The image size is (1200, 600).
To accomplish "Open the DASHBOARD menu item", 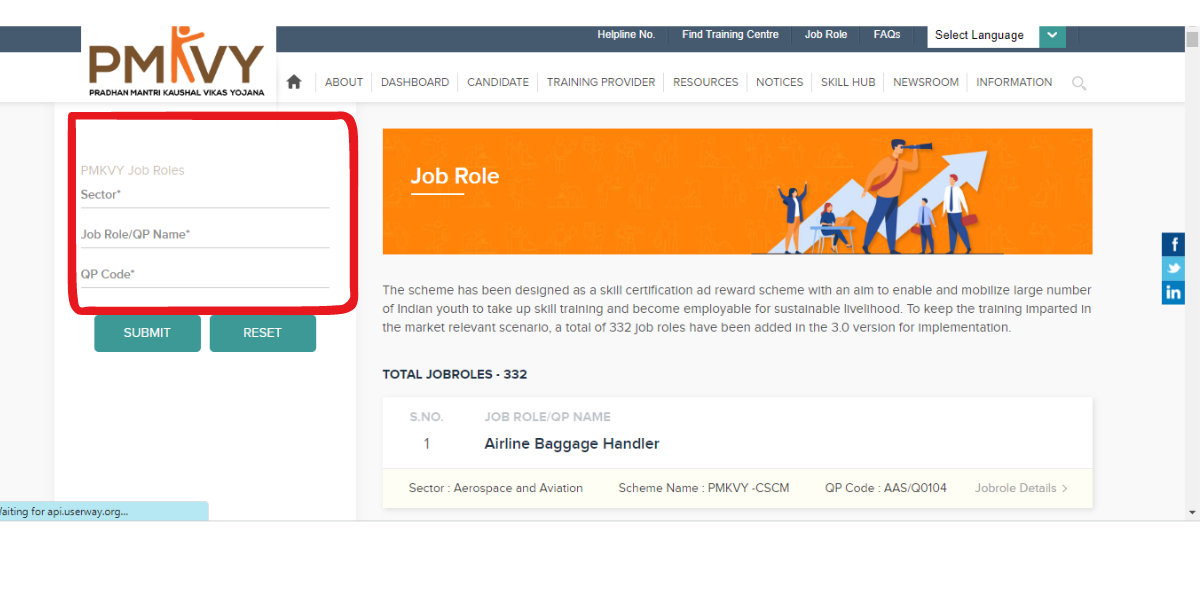I will point(414,82).
